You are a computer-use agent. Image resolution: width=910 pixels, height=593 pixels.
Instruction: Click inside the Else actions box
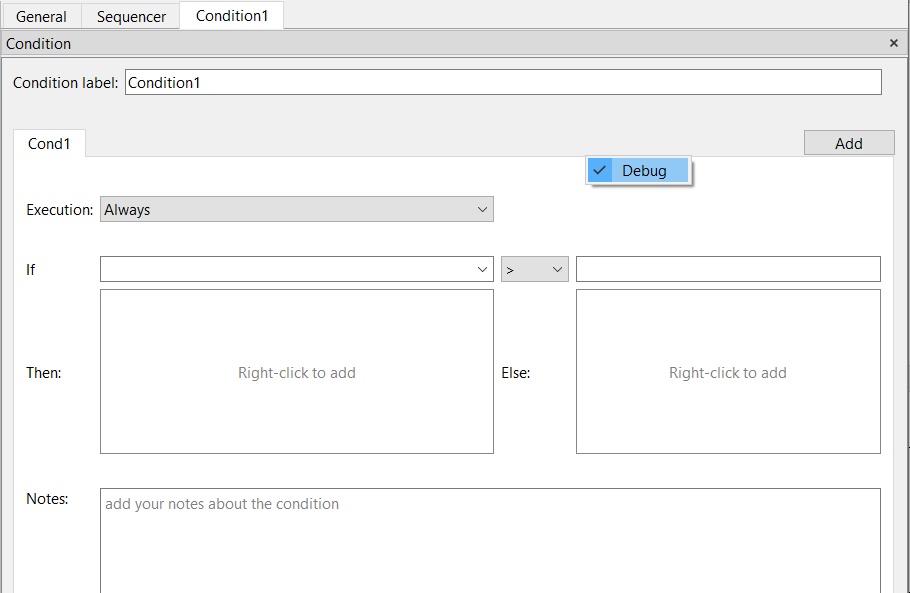728,372
